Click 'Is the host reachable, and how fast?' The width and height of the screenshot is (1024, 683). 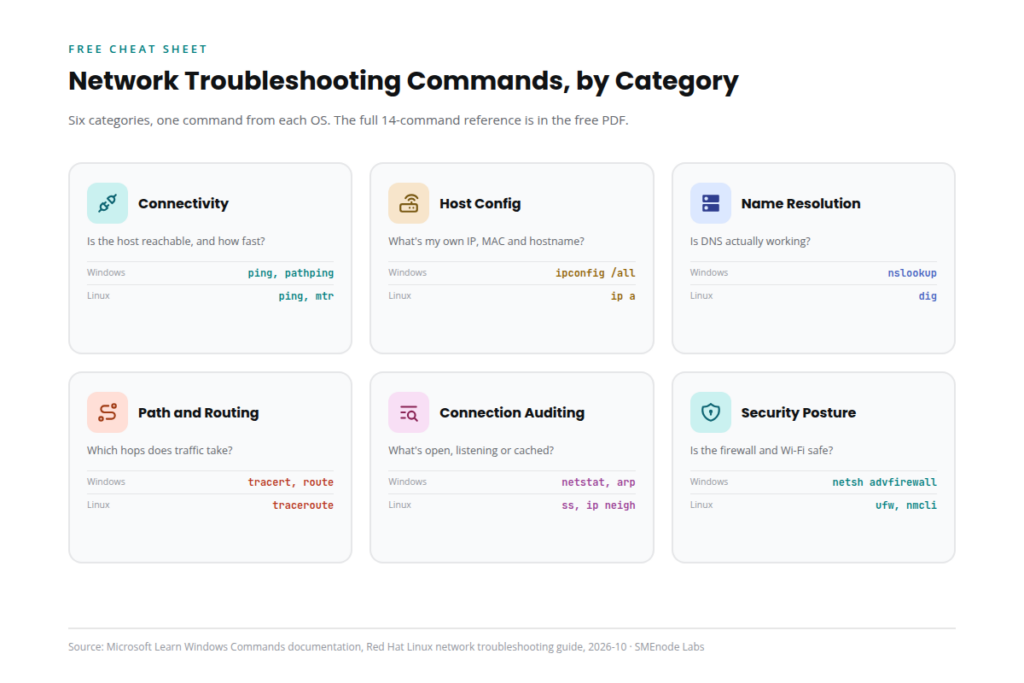(176, 241)
